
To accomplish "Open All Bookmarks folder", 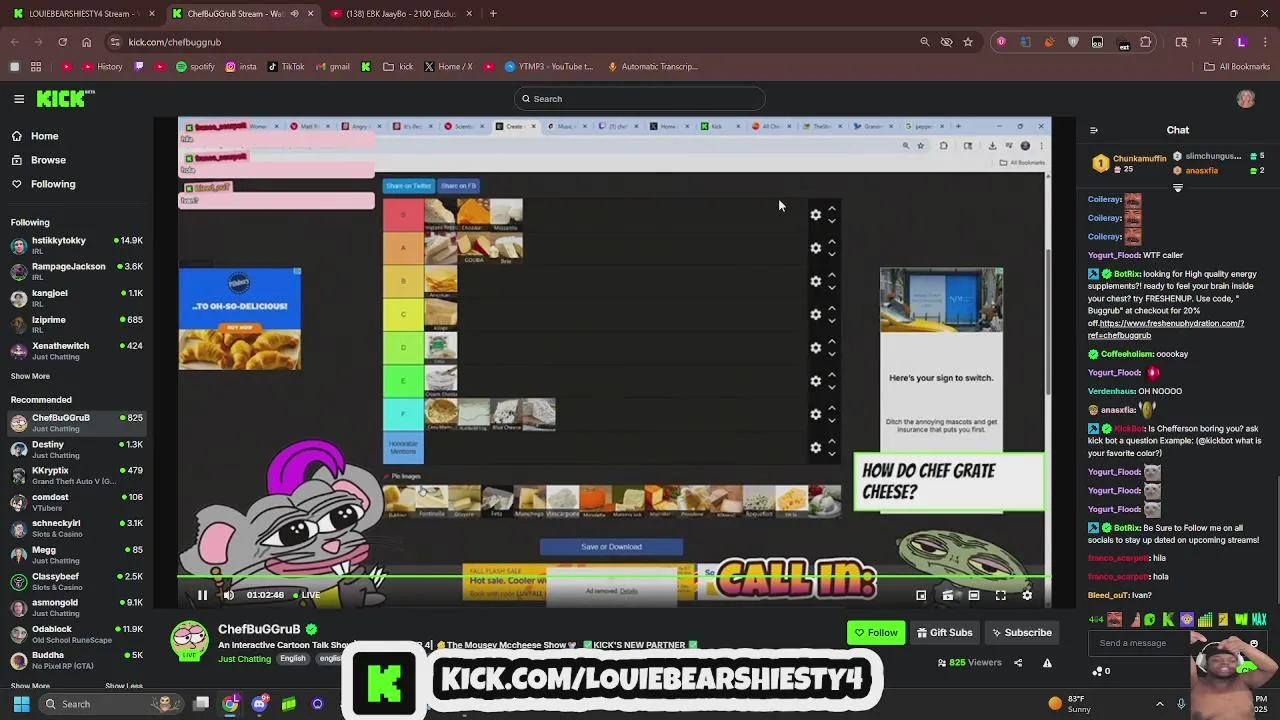I will tap(1237, 67).
